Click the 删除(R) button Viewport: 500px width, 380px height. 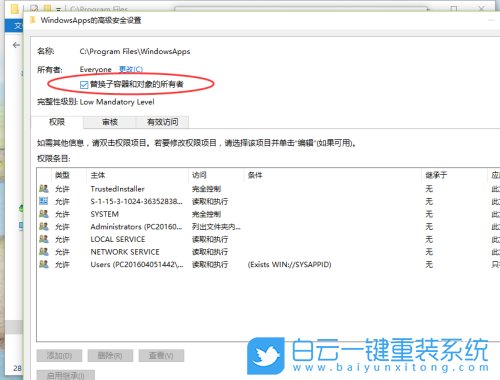[110, 356]
